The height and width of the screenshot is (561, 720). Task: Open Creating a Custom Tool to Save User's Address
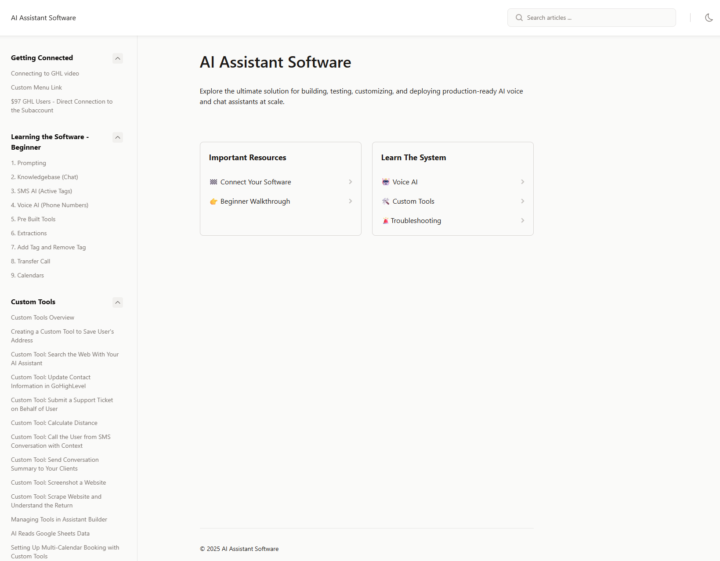pyautogui.click(x=62, y=336)
